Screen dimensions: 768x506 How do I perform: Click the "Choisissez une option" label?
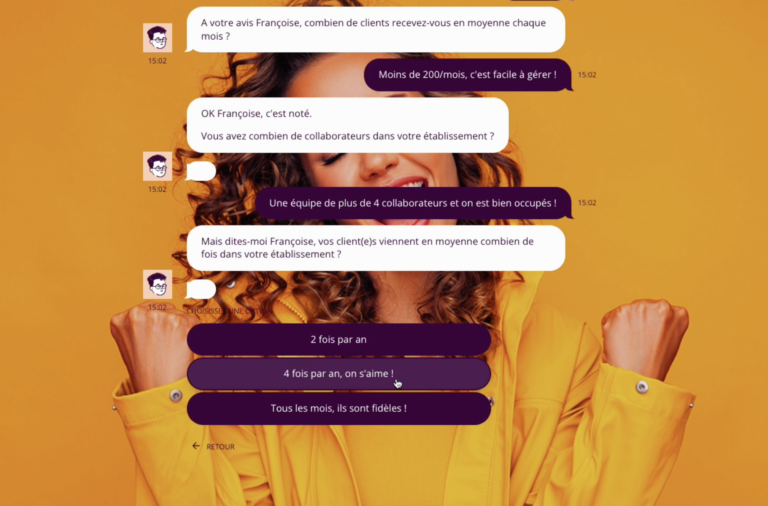[229, 312]
